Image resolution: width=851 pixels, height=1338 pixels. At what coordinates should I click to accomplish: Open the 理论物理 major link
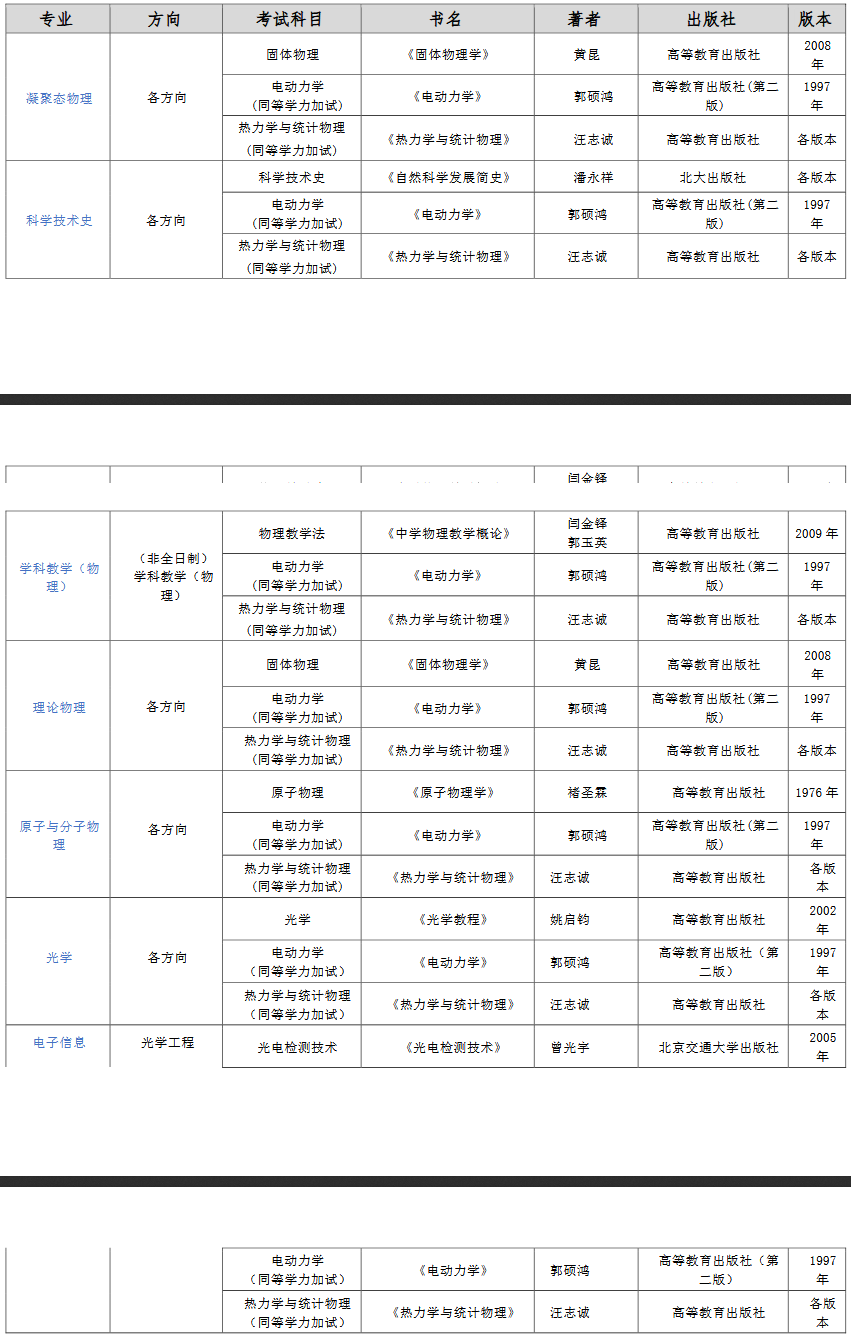click(x=59, y=707)
